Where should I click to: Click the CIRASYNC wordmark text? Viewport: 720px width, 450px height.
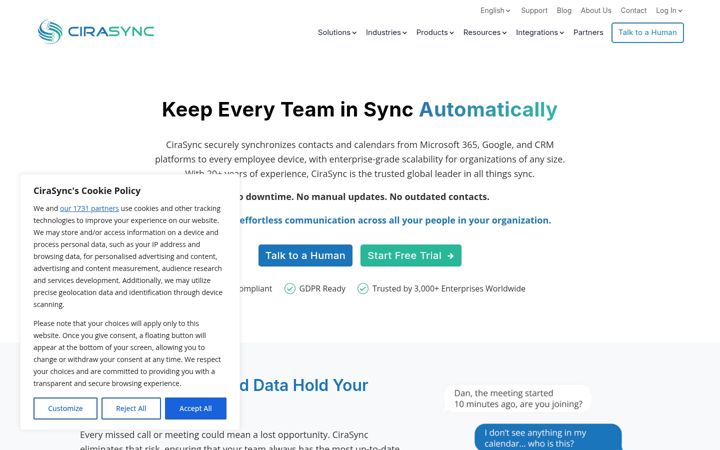click(111, 32)
